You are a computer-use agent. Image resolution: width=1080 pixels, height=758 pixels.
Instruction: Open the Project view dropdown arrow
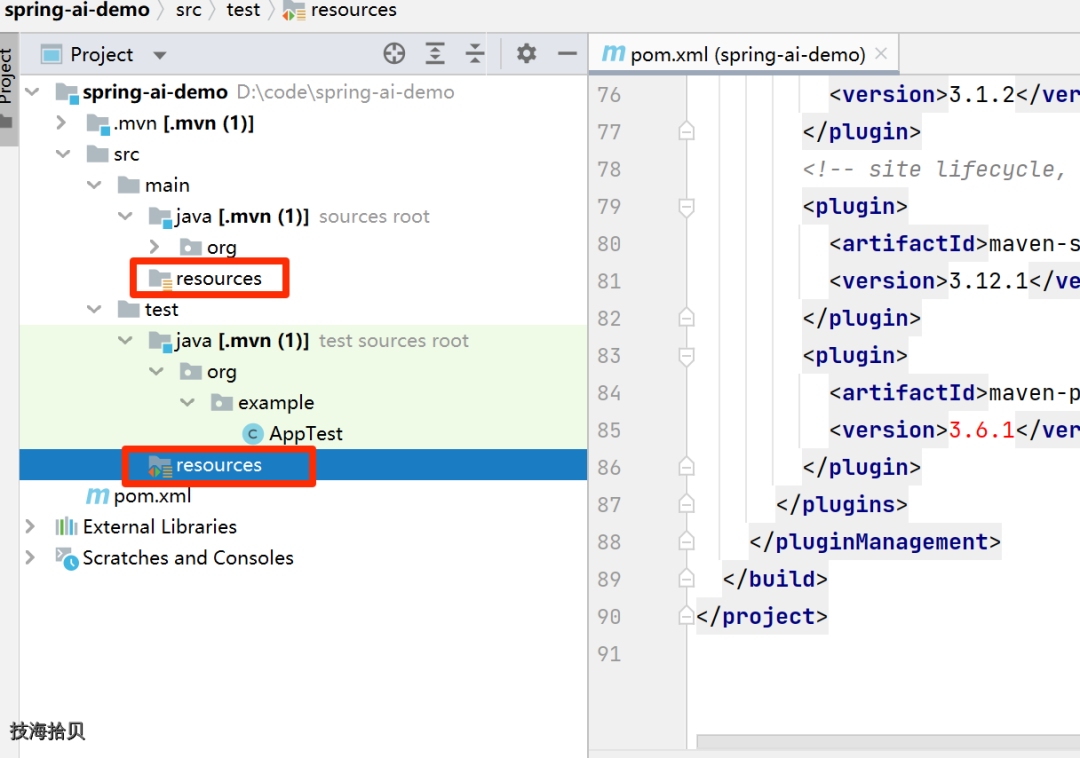click(160, 55)
